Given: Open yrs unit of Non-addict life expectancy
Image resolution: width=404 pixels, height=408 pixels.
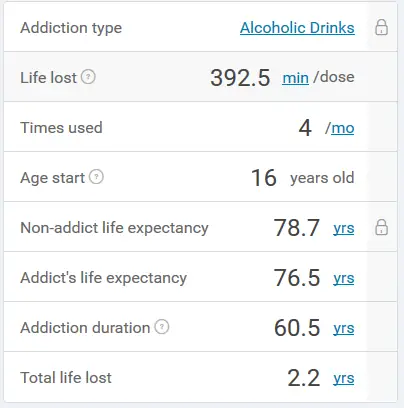Looking at the screenshot, I should [x=344, y=229].
